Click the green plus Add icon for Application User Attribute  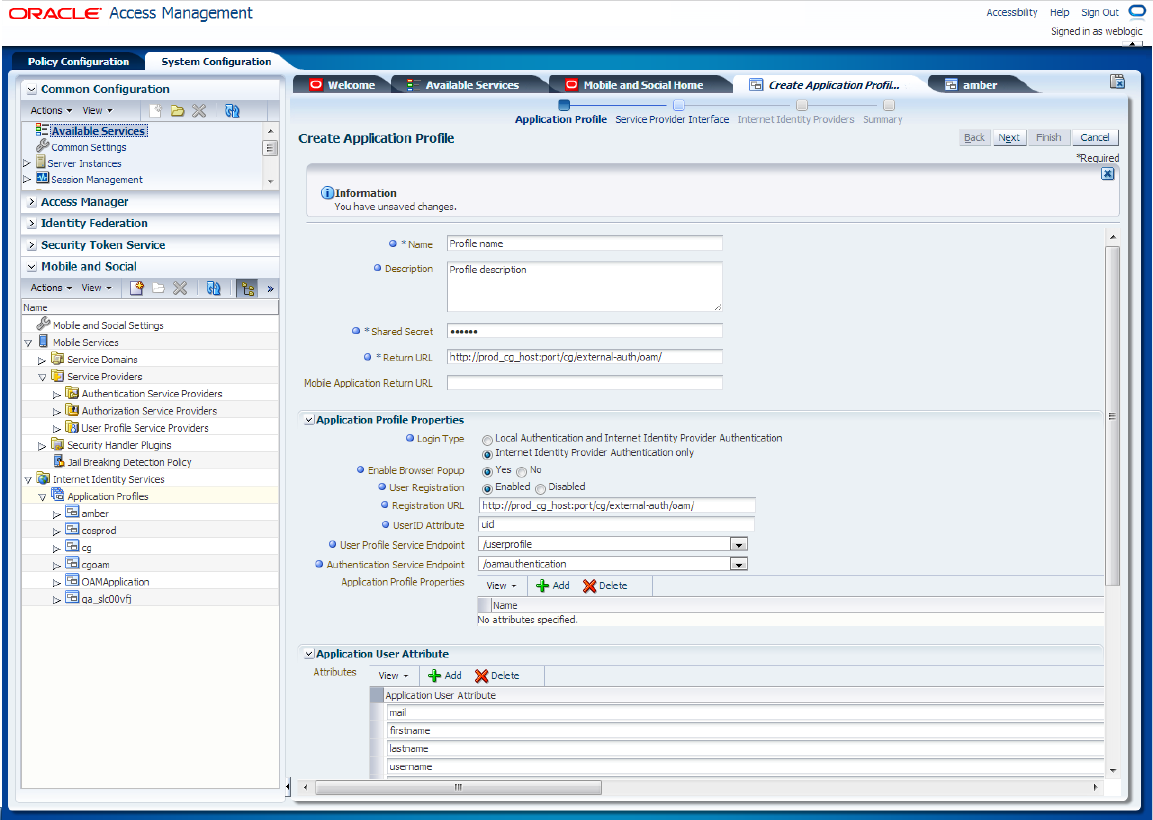tap(435, 675)
